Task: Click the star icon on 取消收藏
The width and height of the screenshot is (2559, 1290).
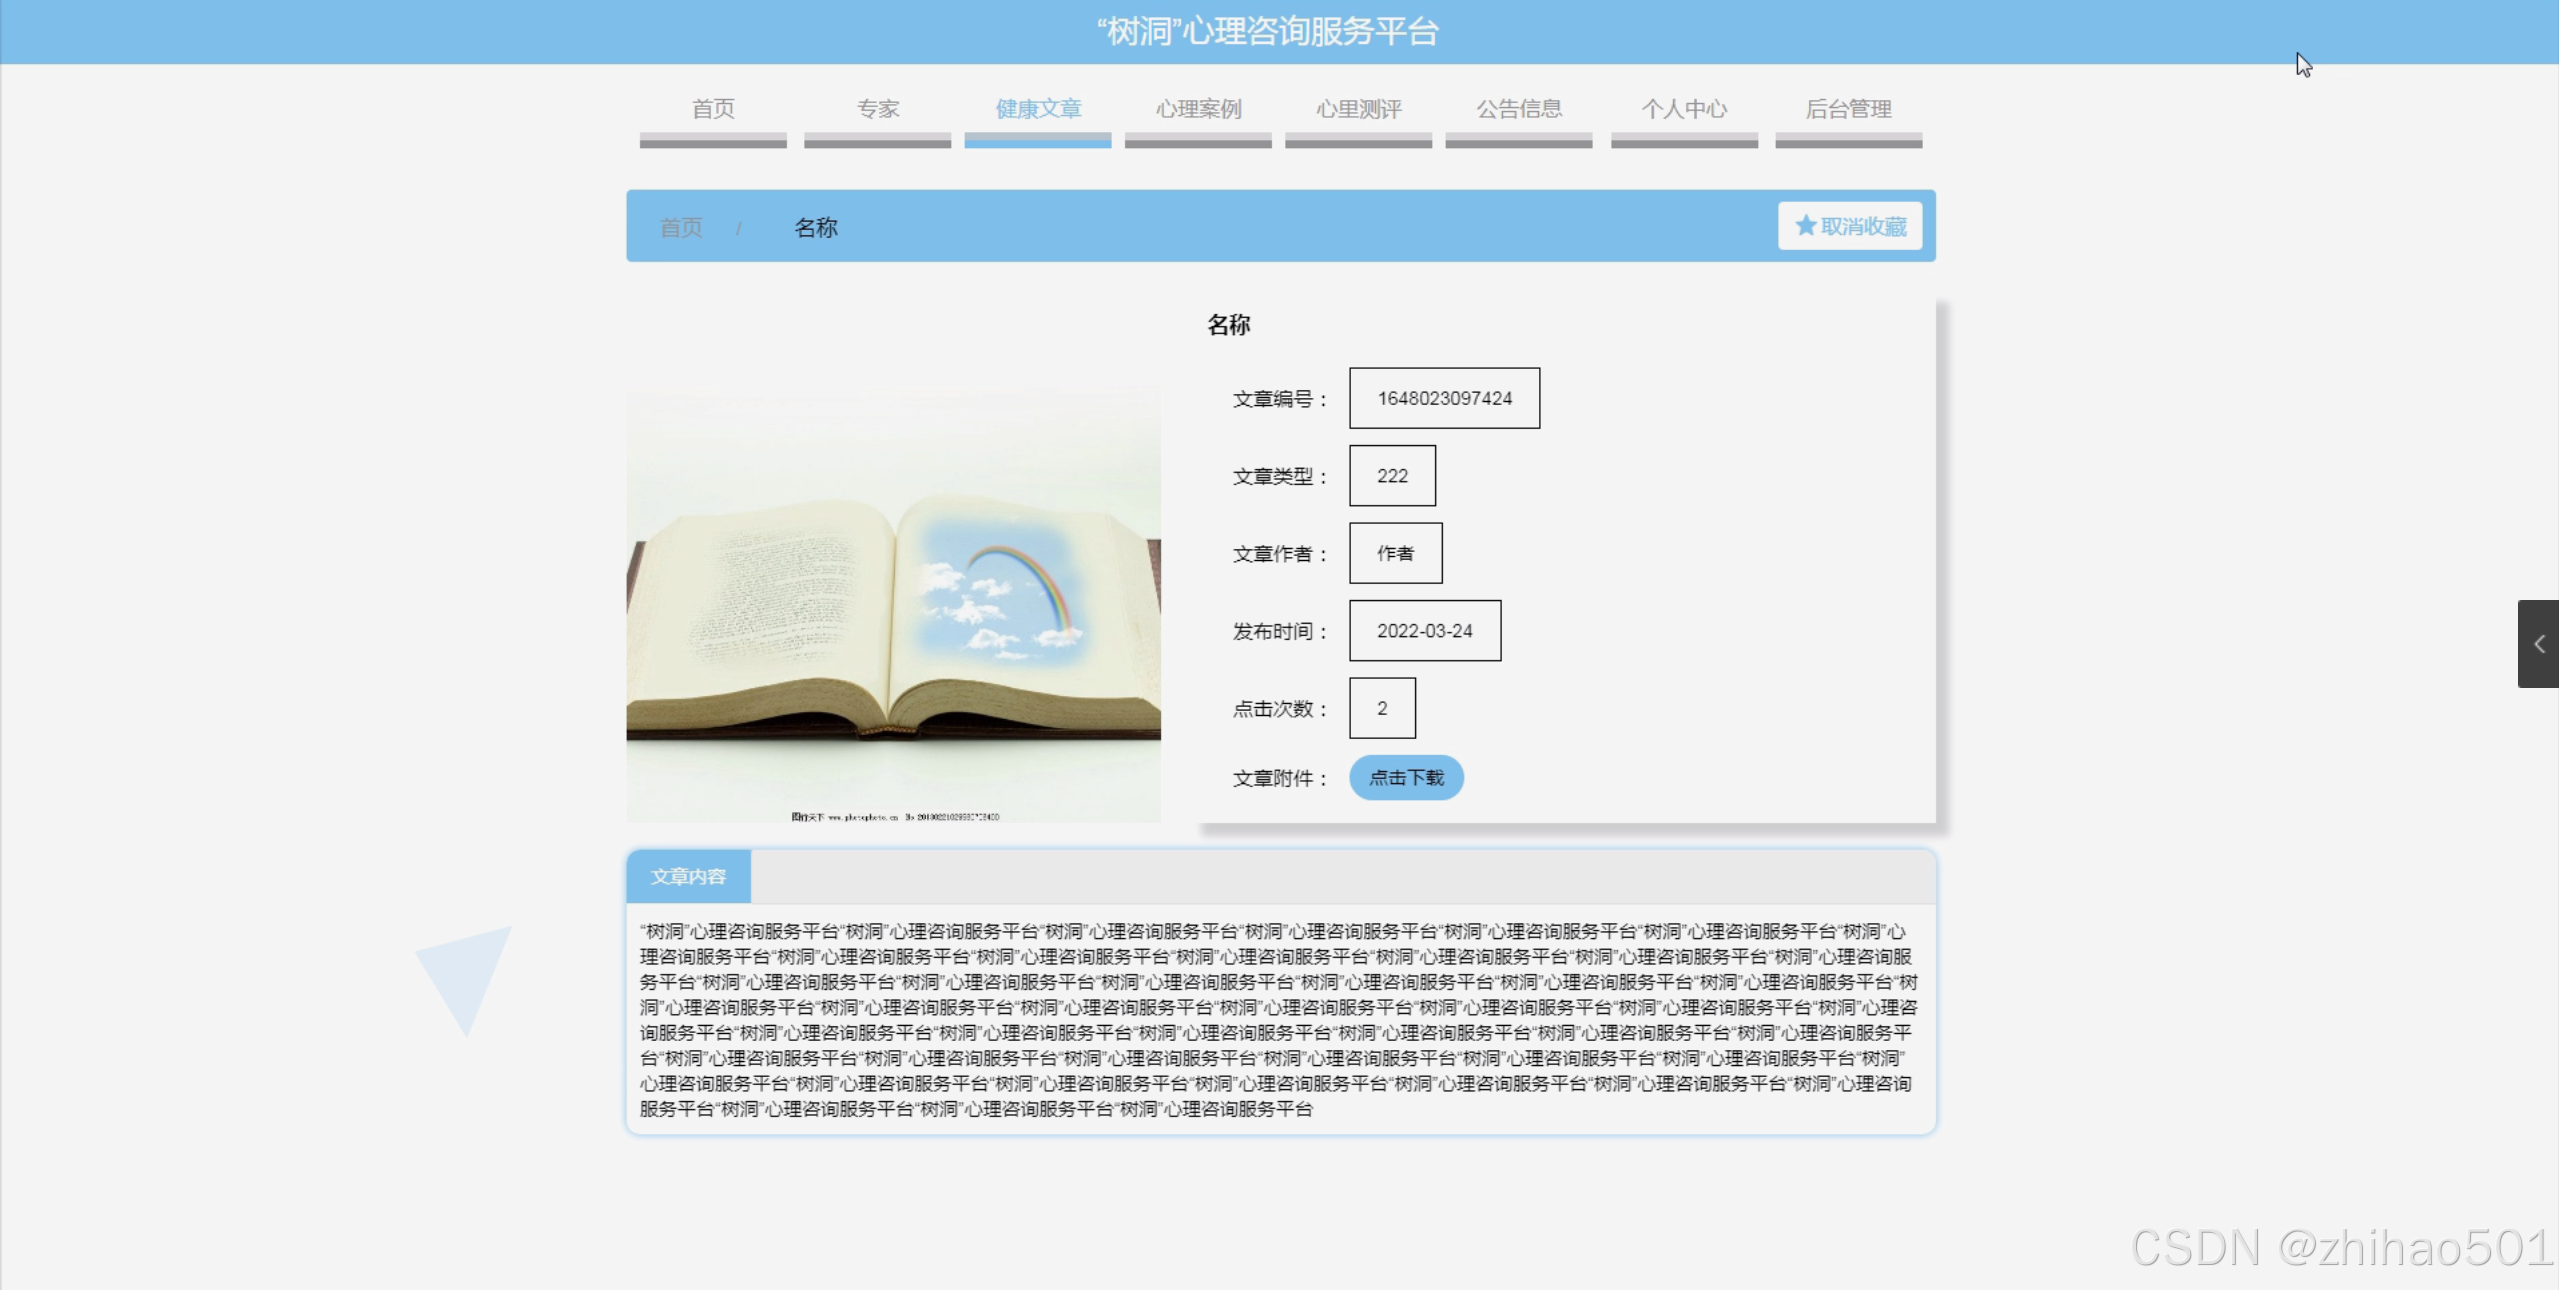Action: click(x=1804, y=226)
